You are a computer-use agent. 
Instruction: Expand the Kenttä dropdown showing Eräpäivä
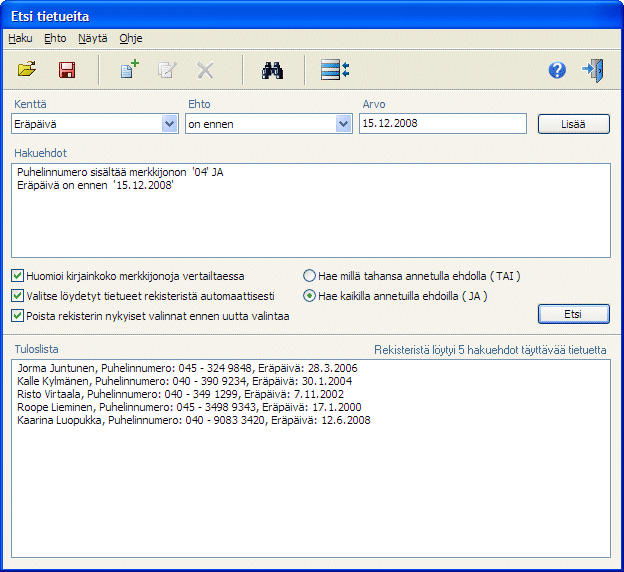point(169,124)
